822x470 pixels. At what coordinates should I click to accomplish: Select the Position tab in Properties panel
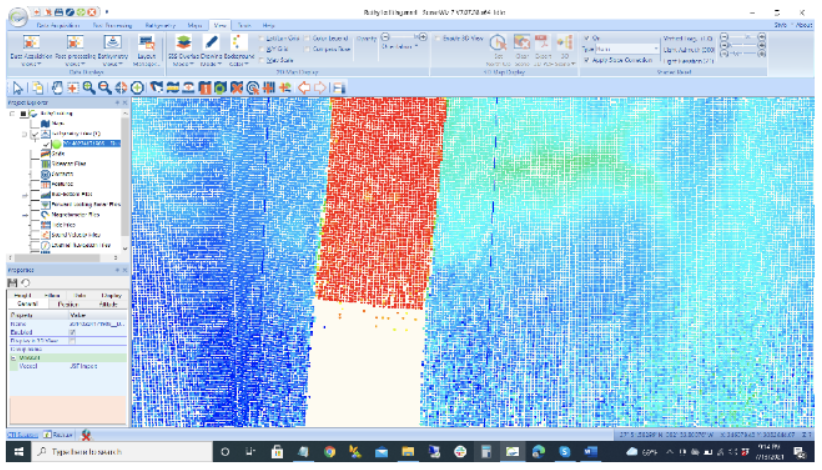click(x=64, y=303)
